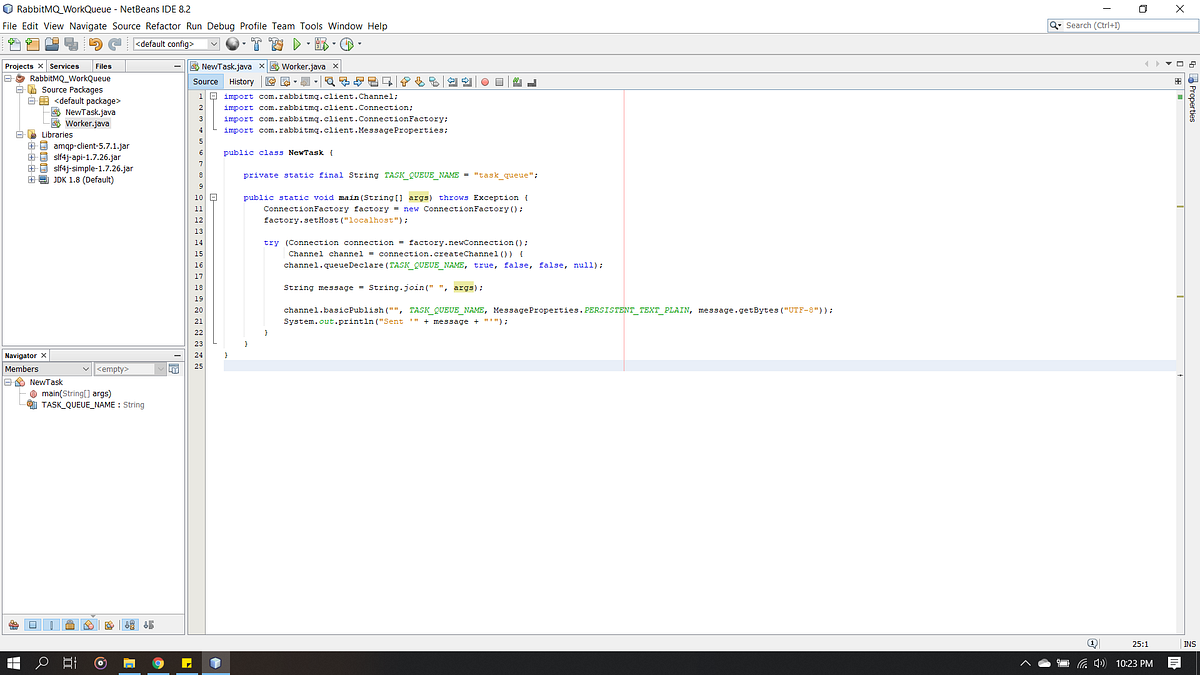Click the Save All icon
Screen dimensions: 1200x675
[x=71, y=44]
